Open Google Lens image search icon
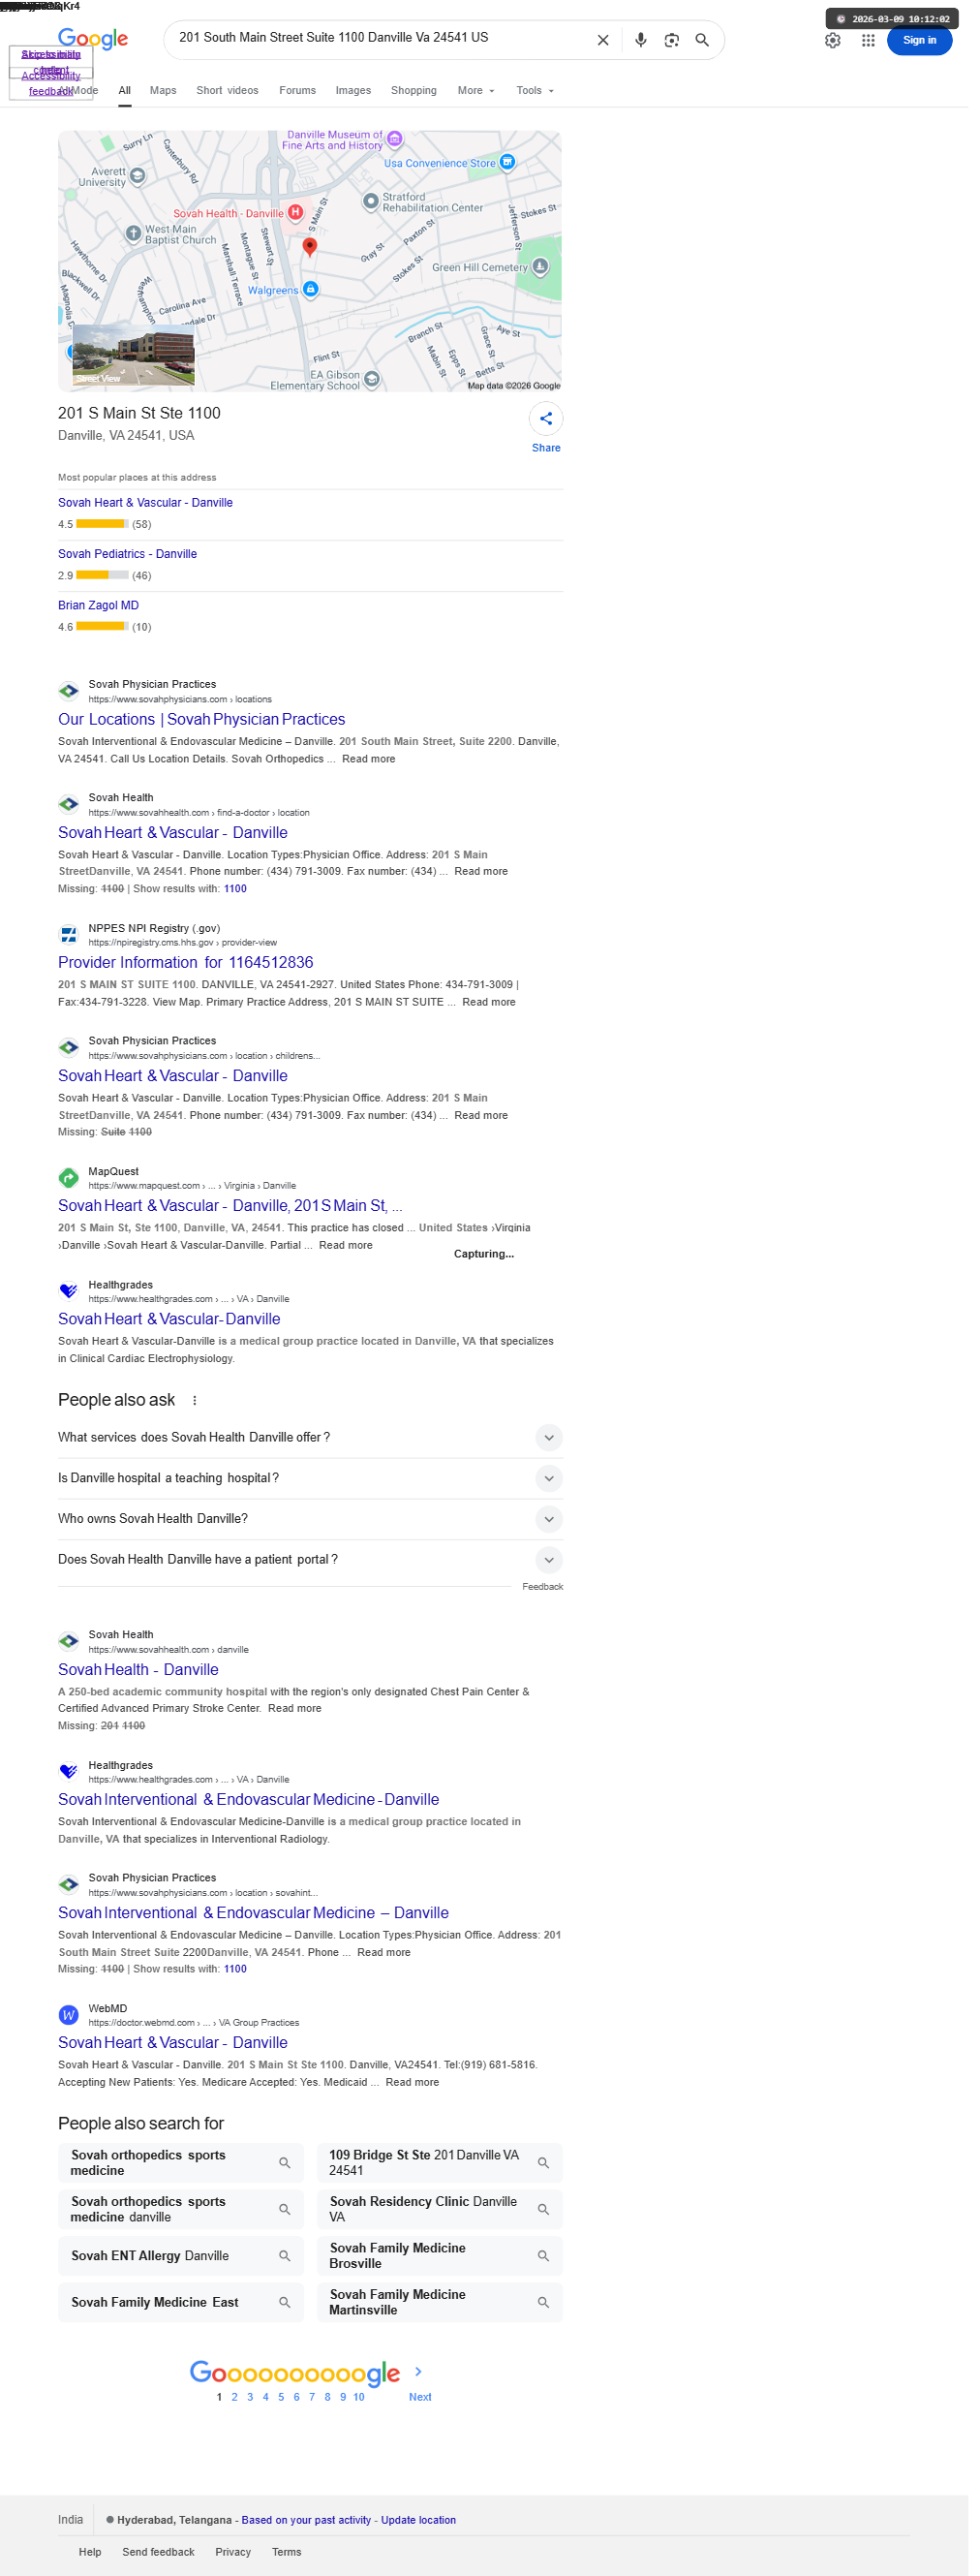 [680, 41]
